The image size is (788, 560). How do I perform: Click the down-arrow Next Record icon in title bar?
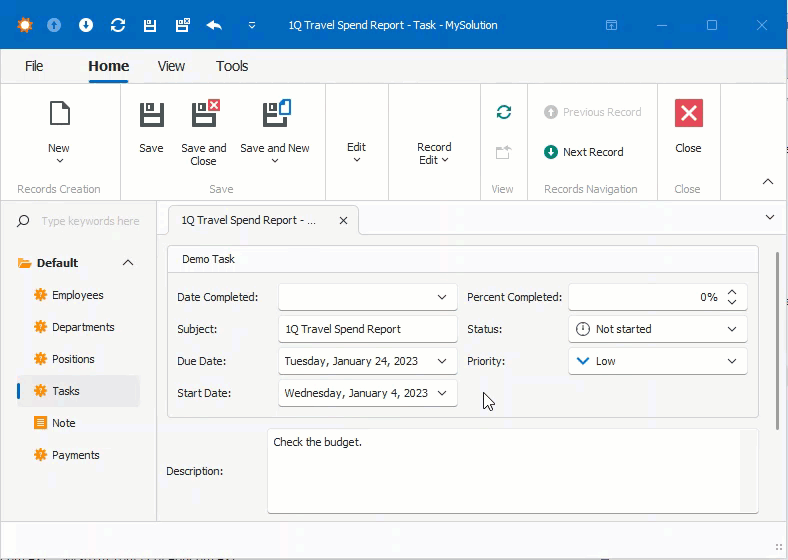[x=86, y=25]
